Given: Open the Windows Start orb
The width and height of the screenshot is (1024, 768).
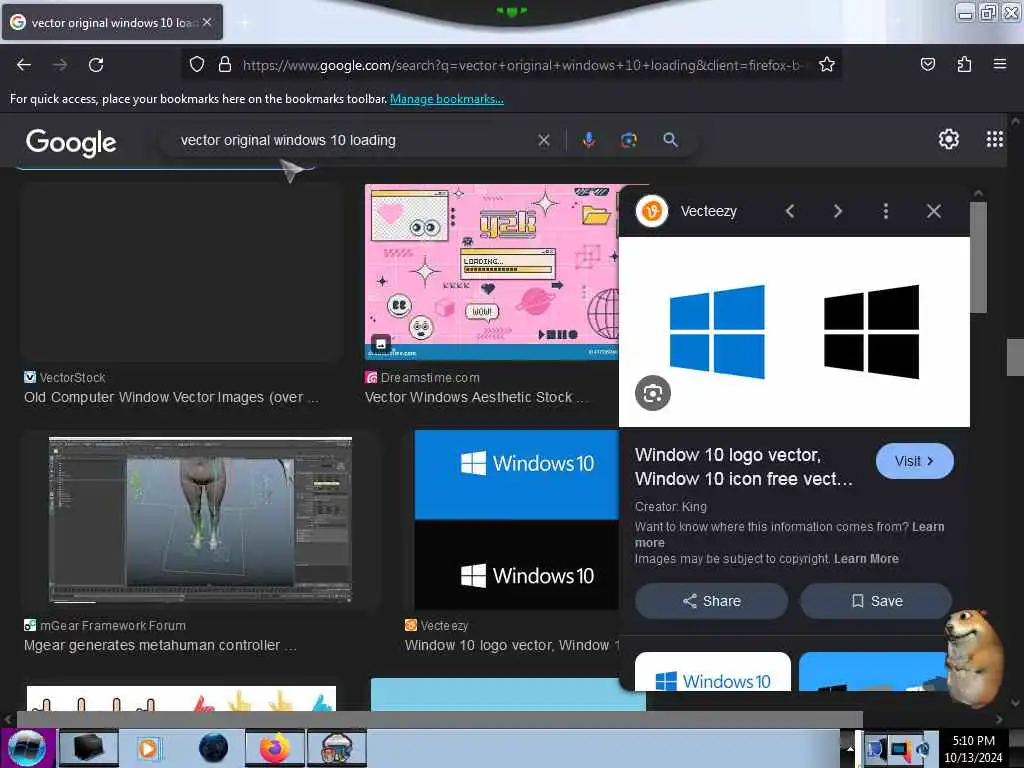Looking at the screenshot, I should pyautogui.click(x=27, y=748).
